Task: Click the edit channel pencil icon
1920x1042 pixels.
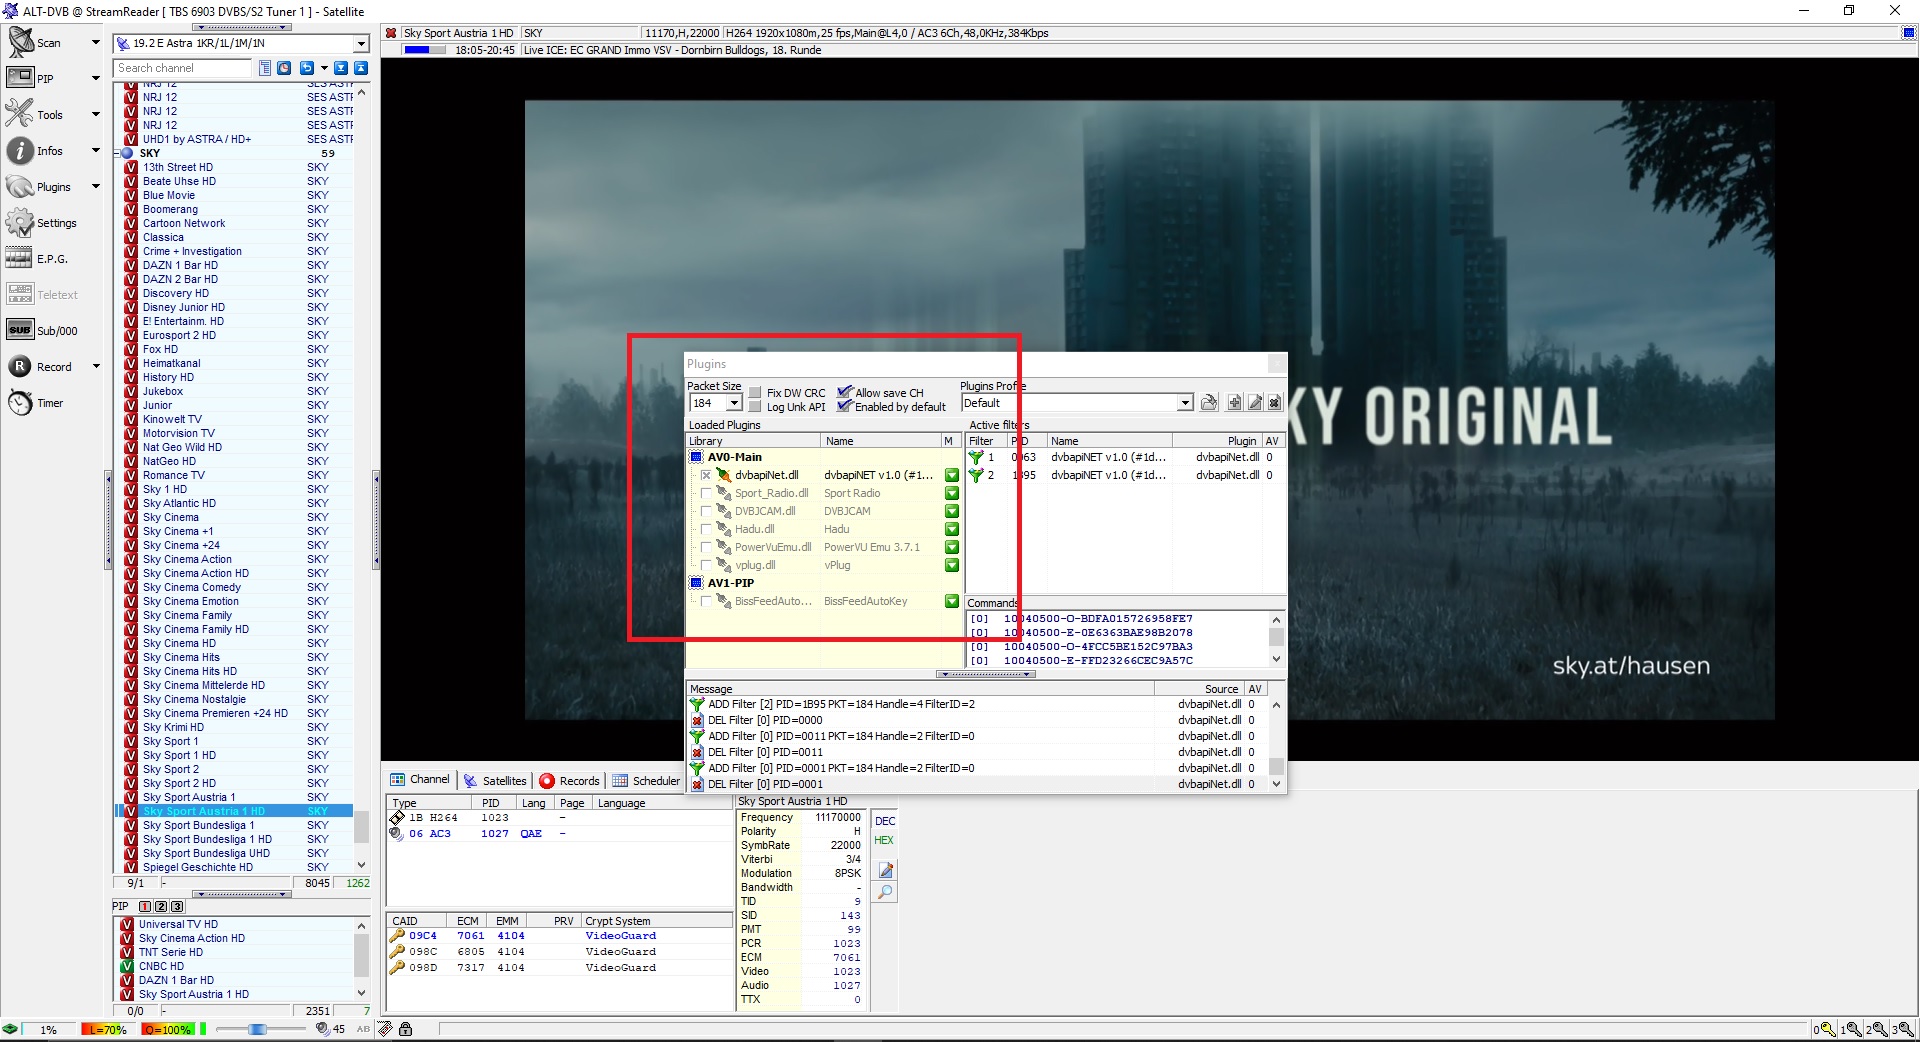Action: (885, 870)
